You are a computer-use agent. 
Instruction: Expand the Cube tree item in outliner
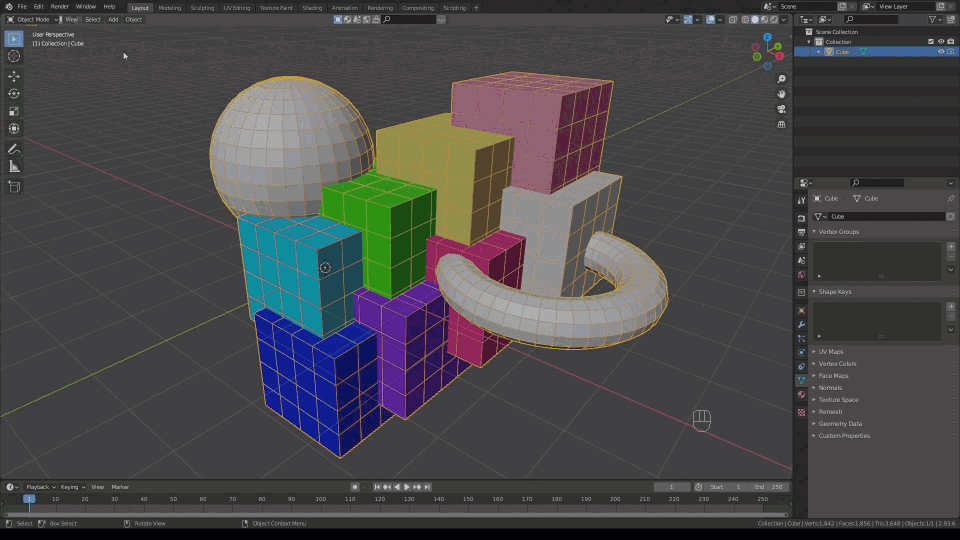coord(819,52)
